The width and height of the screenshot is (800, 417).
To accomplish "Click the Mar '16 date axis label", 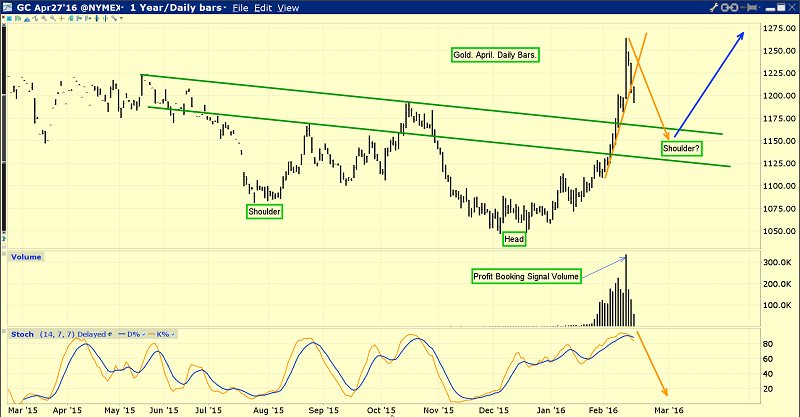I will 668,410.
